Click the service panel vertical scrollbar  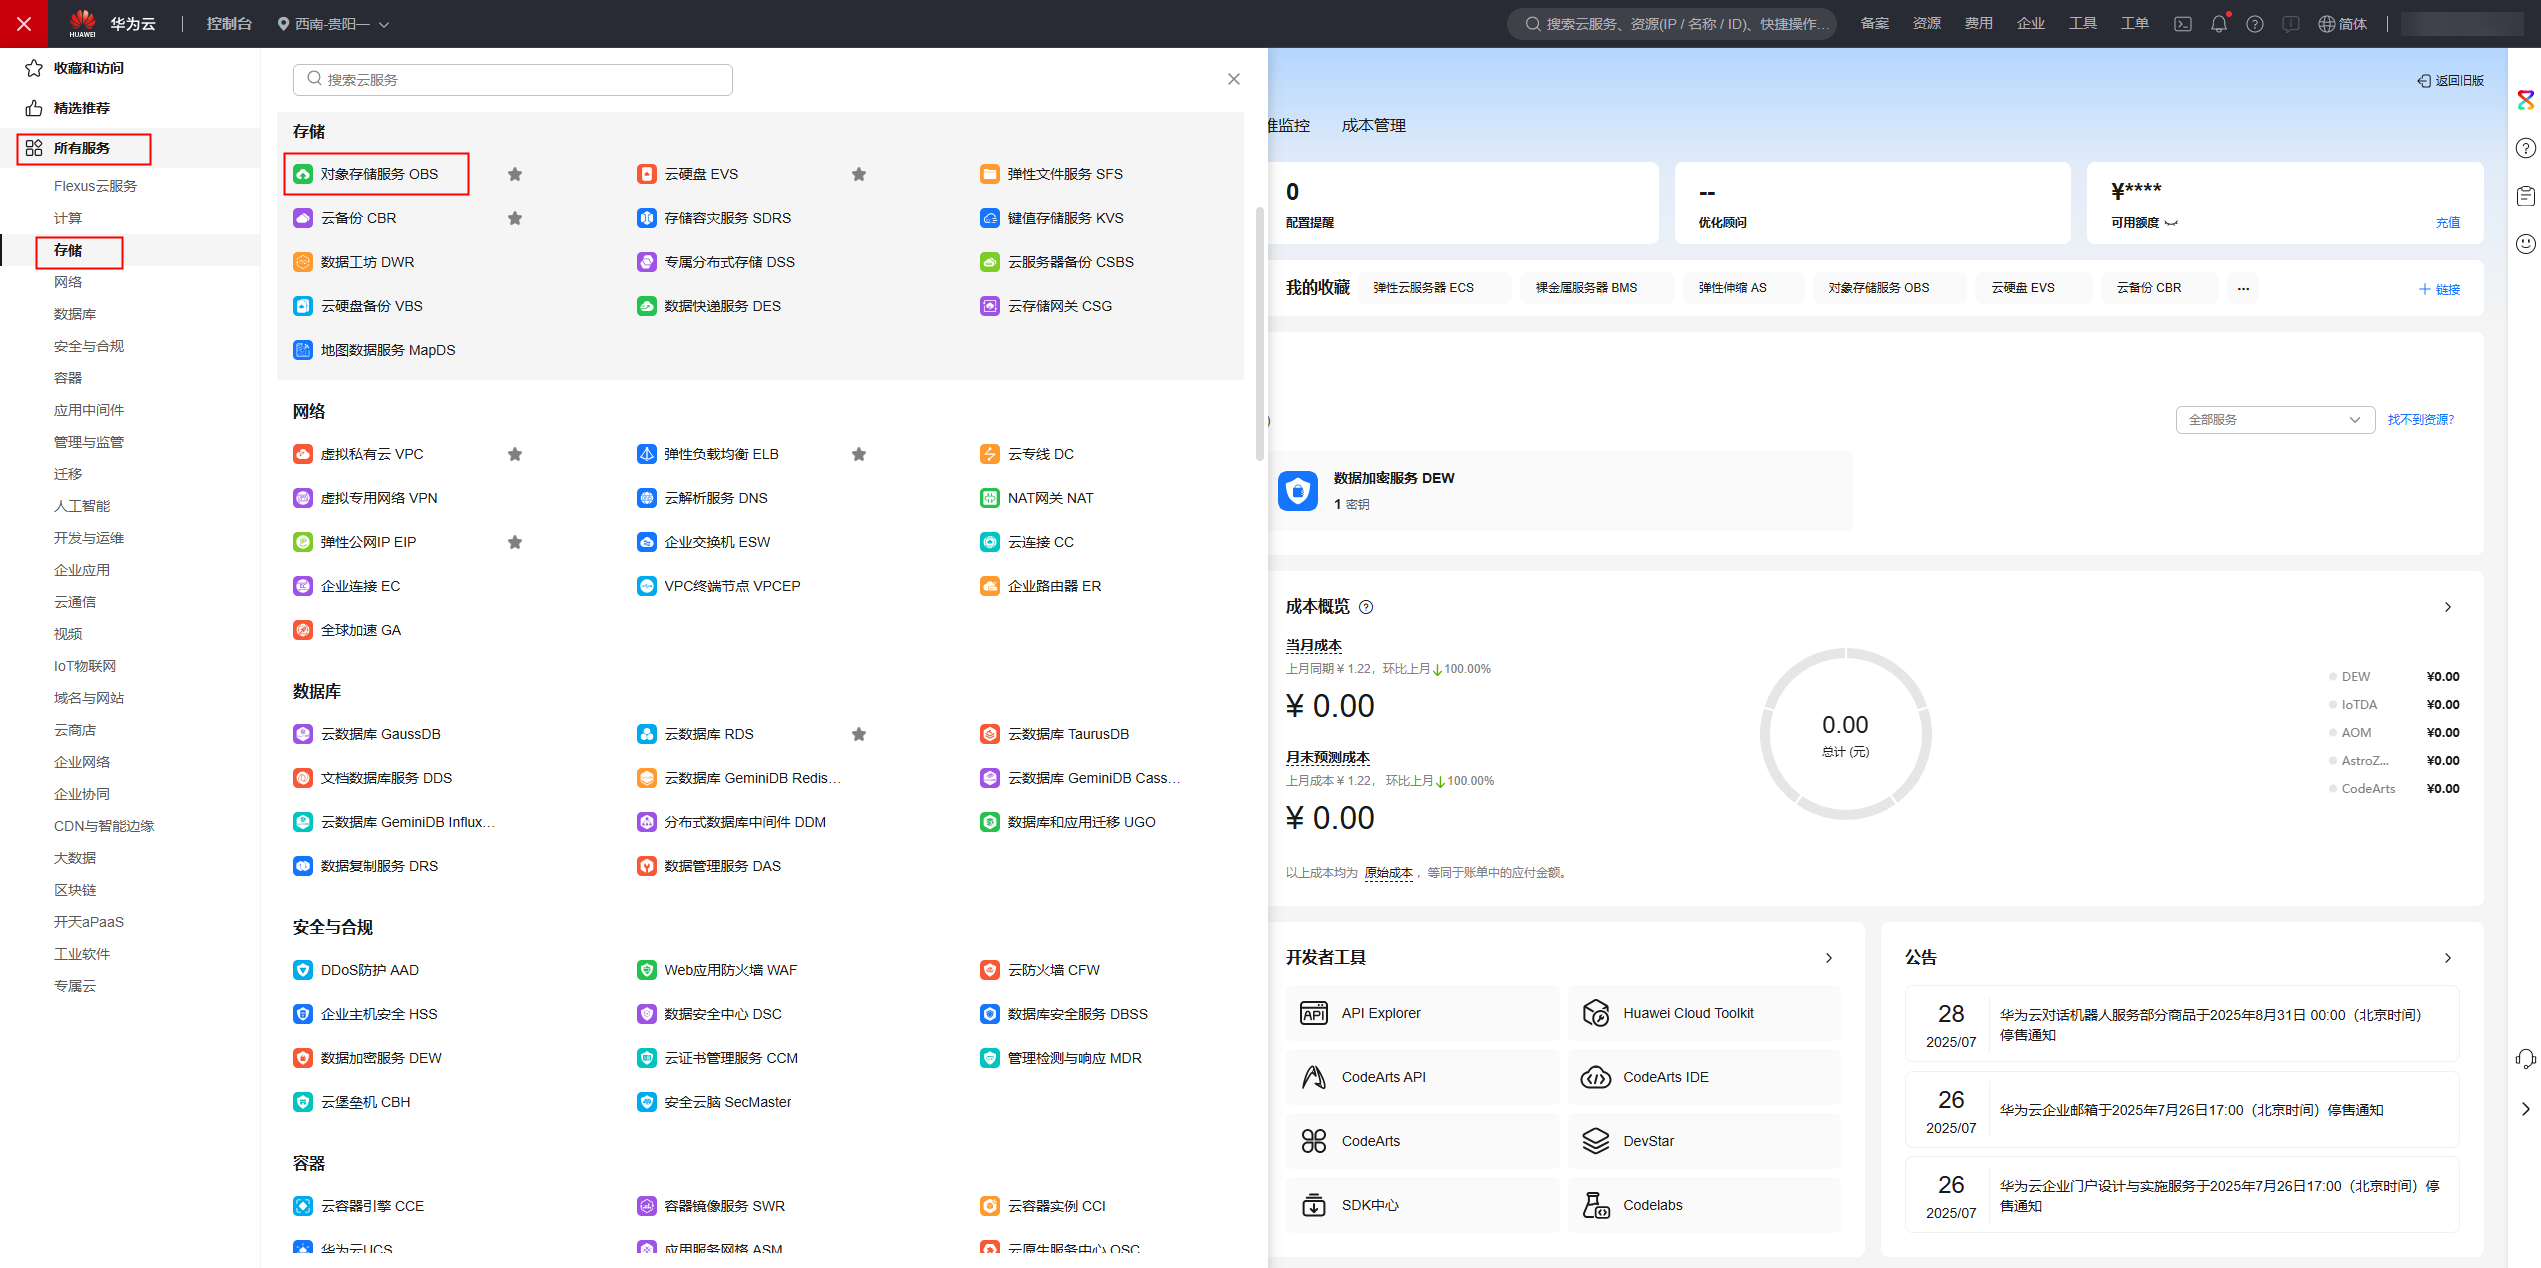point(1259,330)
